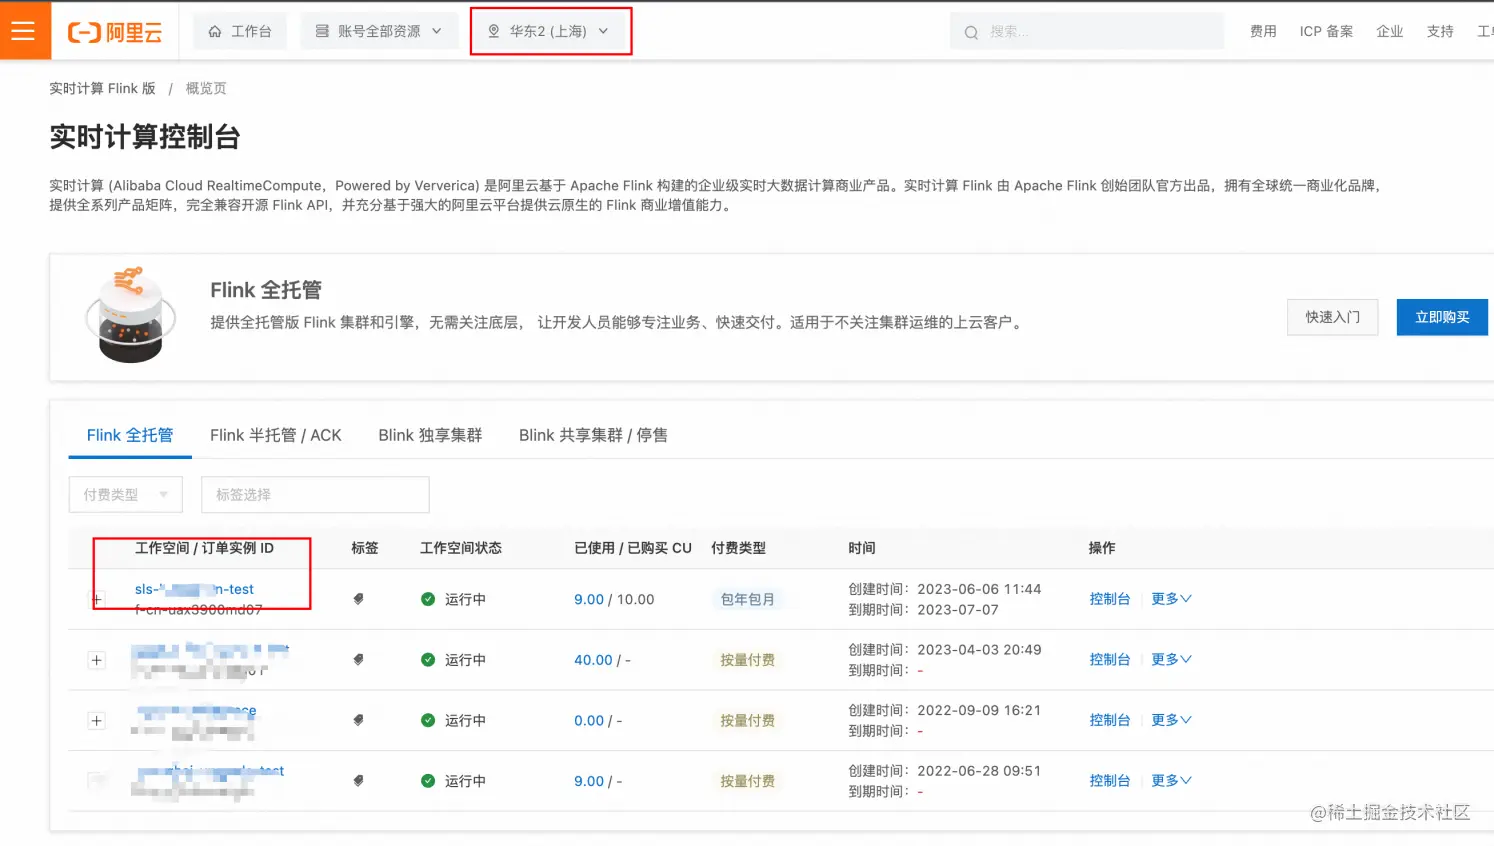Open the orange hamburger menu
1494x846 pixels.
click(x=25, y=31)
